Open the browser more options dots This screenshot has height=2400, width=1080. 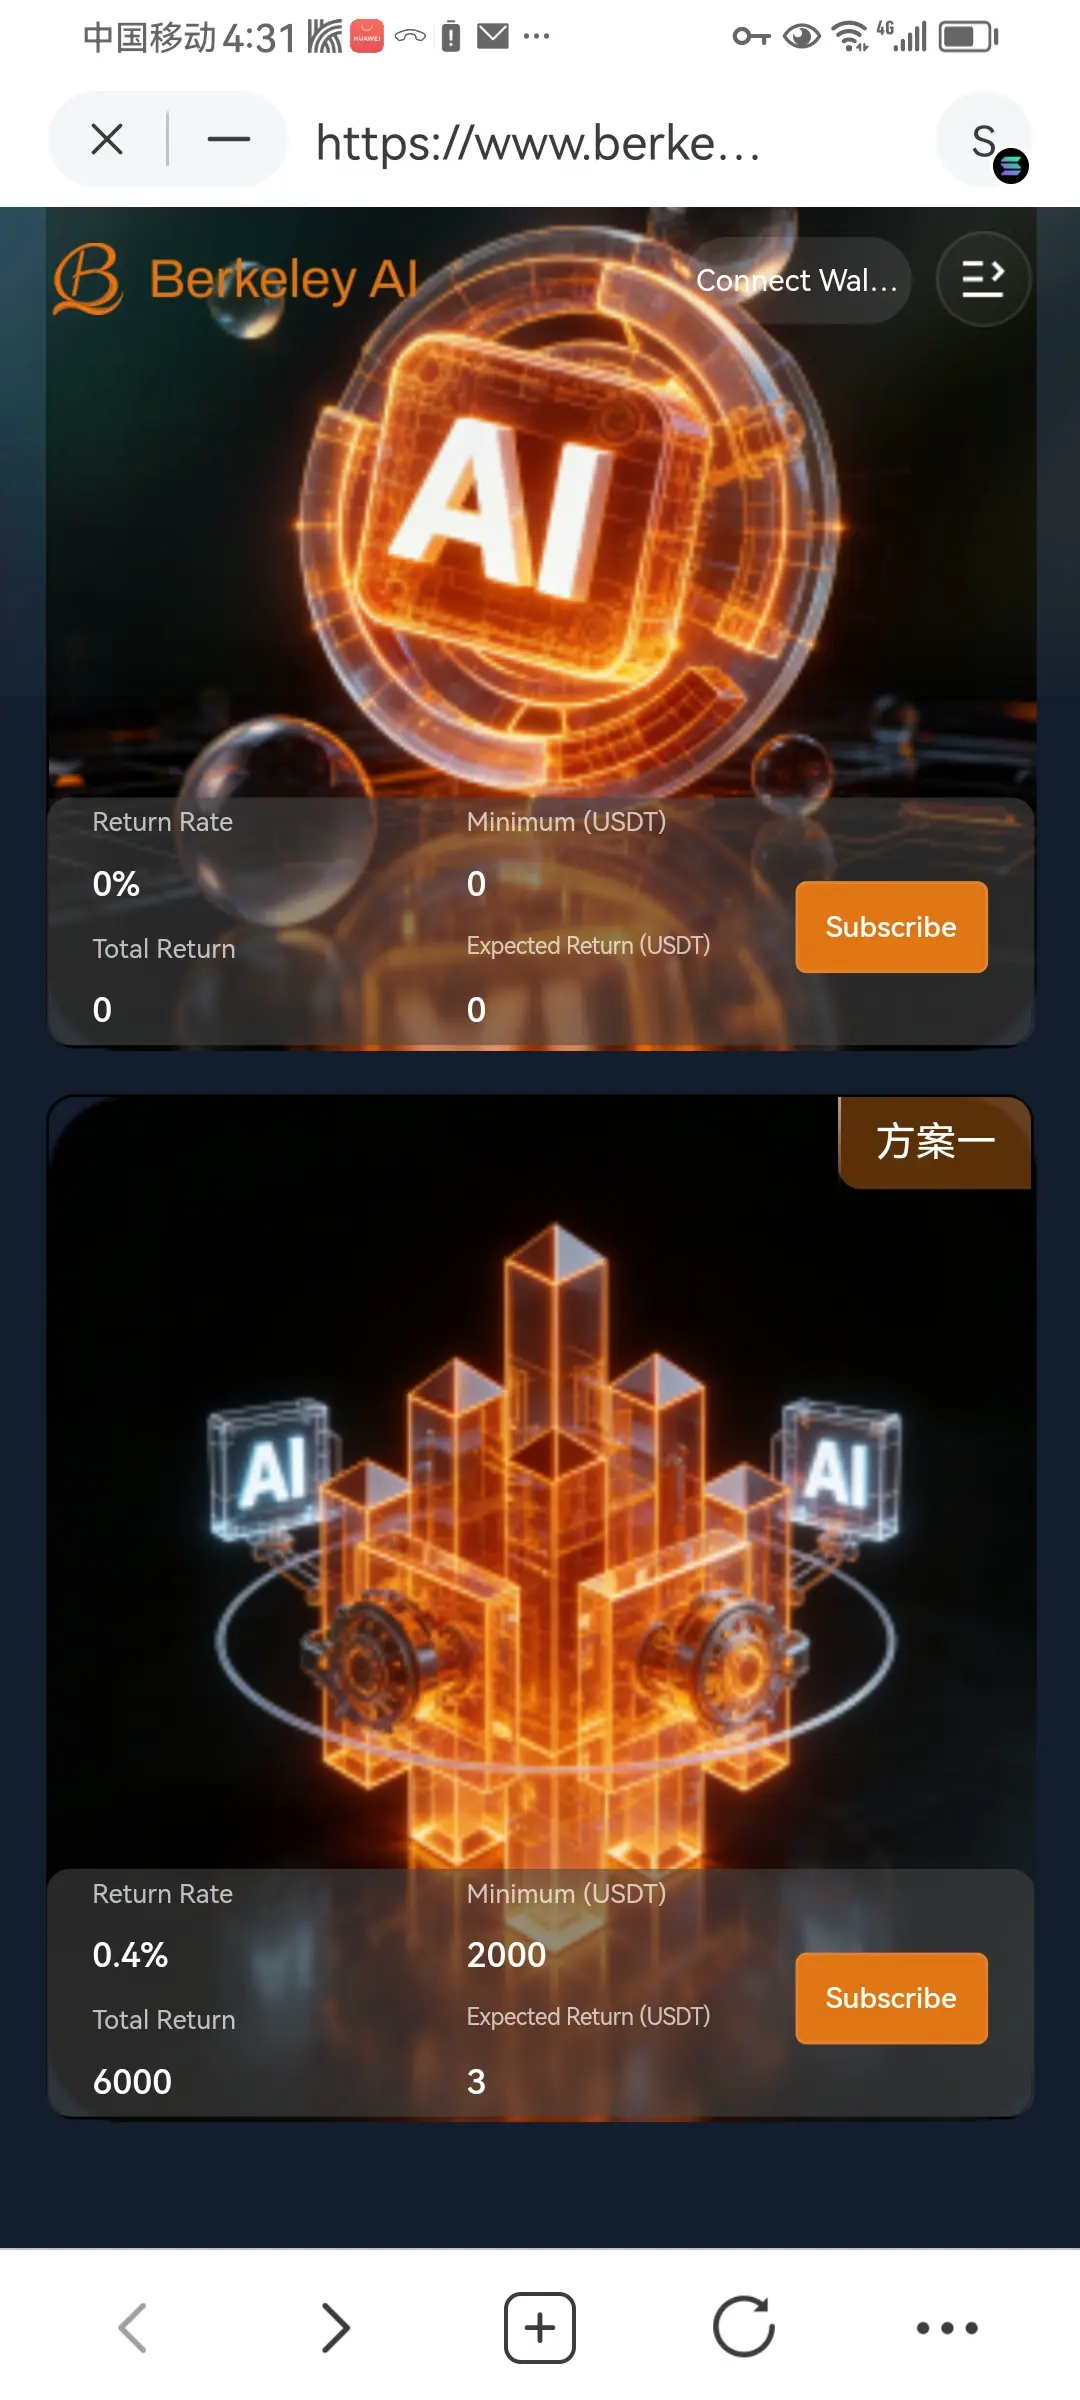pos(947,2328)
